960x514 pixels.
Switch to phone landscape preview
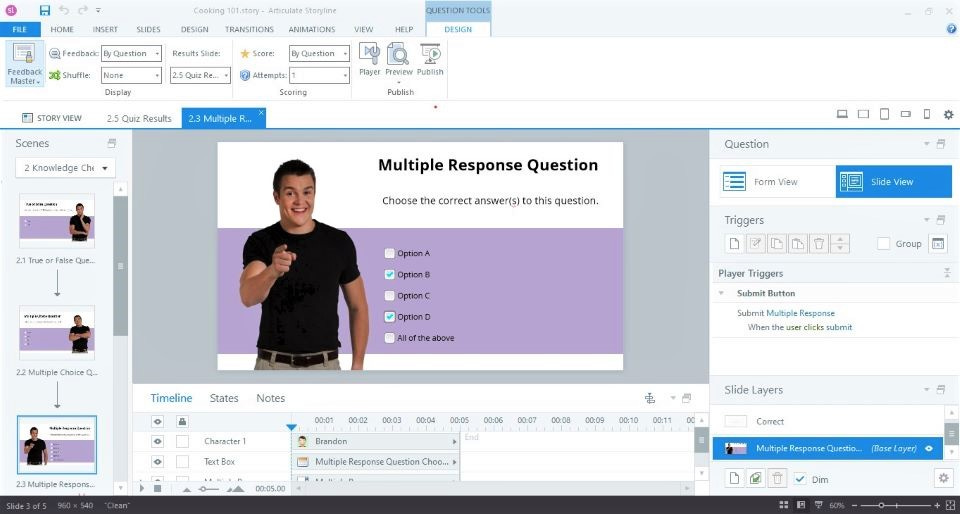906,114
